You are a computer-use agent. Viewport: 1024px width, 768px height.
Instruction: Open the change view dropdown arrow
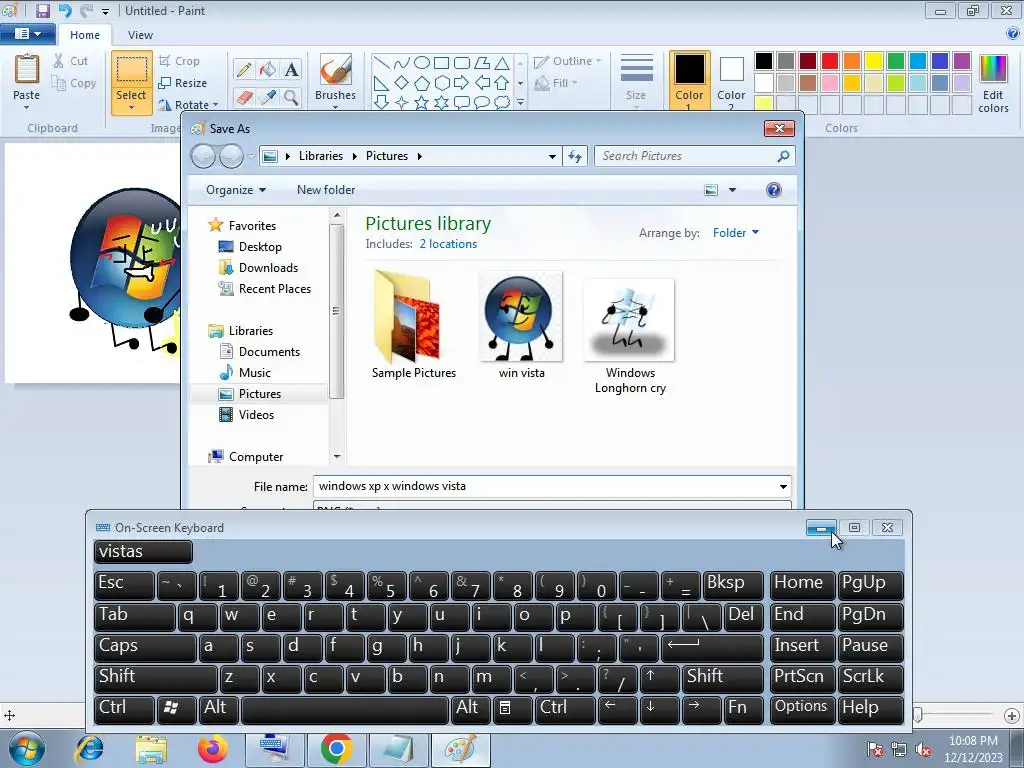[x=732, y=190]
